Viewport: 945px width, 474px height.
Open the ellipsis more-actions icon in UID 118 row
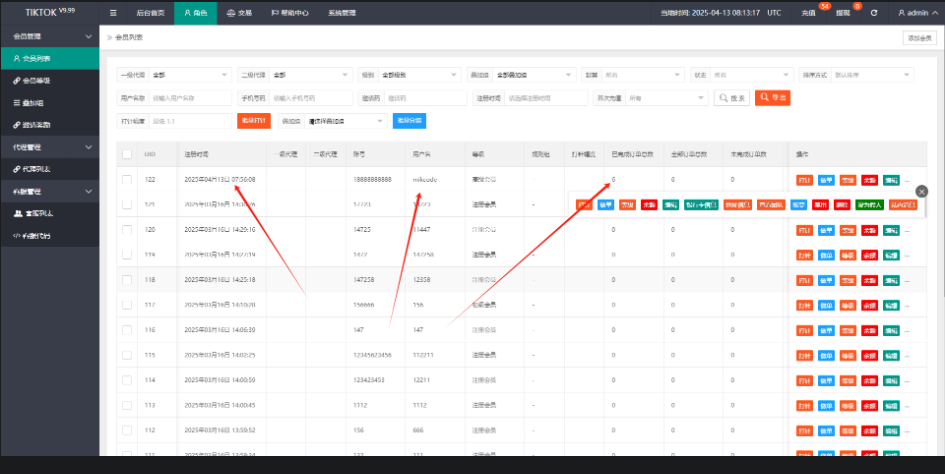[x=907, y=281]
